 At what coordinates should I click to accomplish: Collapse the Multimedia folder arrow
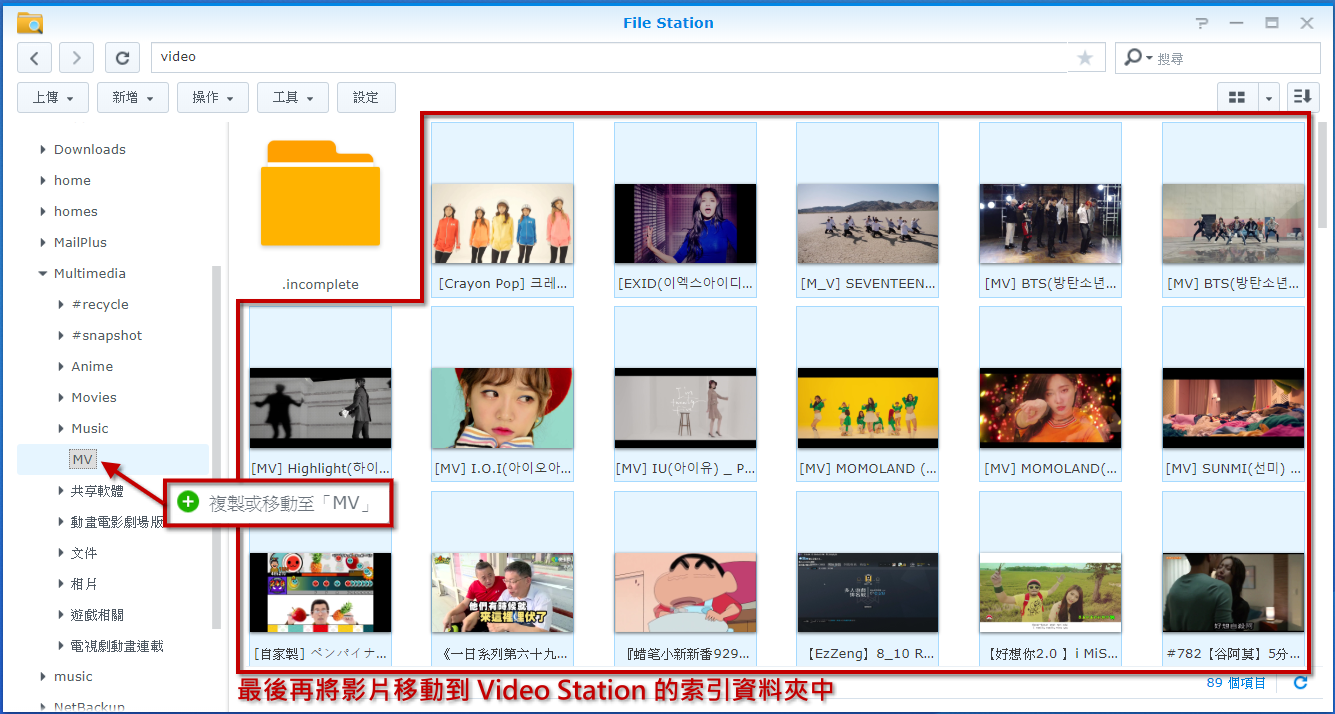43,274
